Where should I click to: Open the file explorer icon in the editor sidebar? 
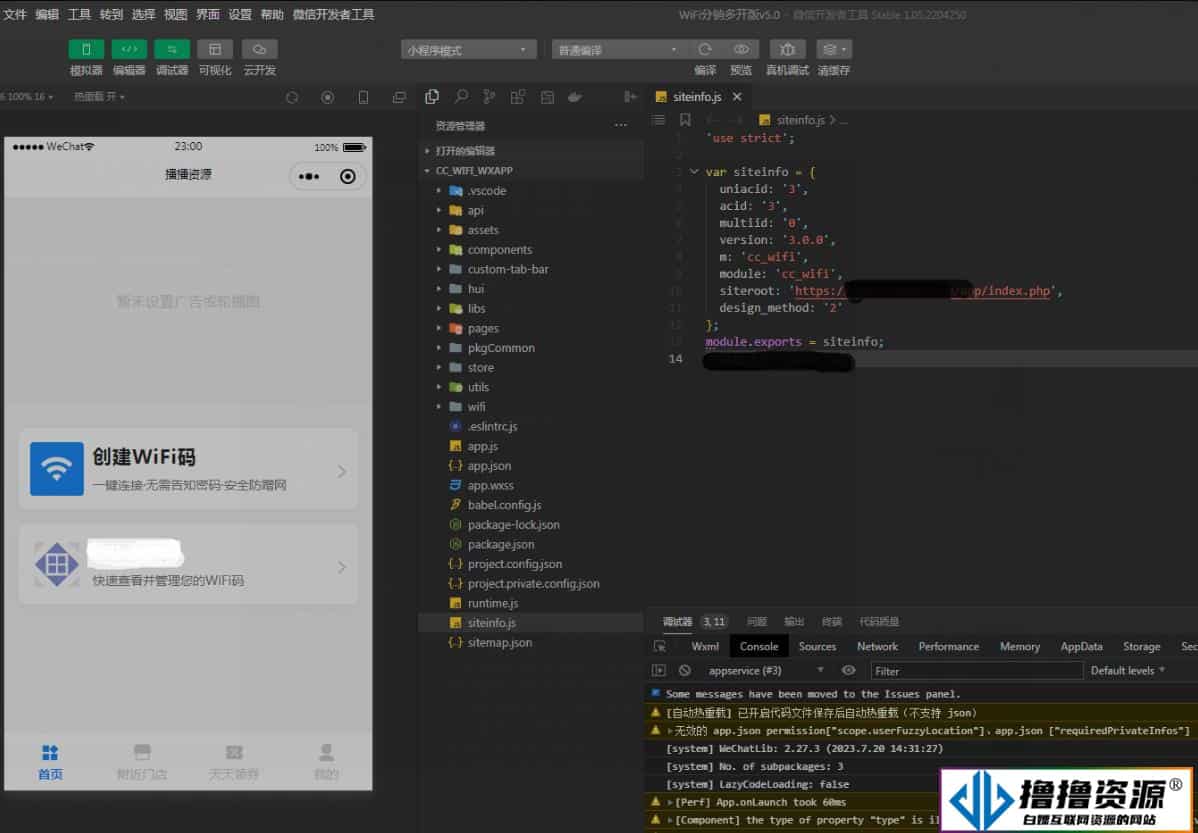click(x=432, y=97)
